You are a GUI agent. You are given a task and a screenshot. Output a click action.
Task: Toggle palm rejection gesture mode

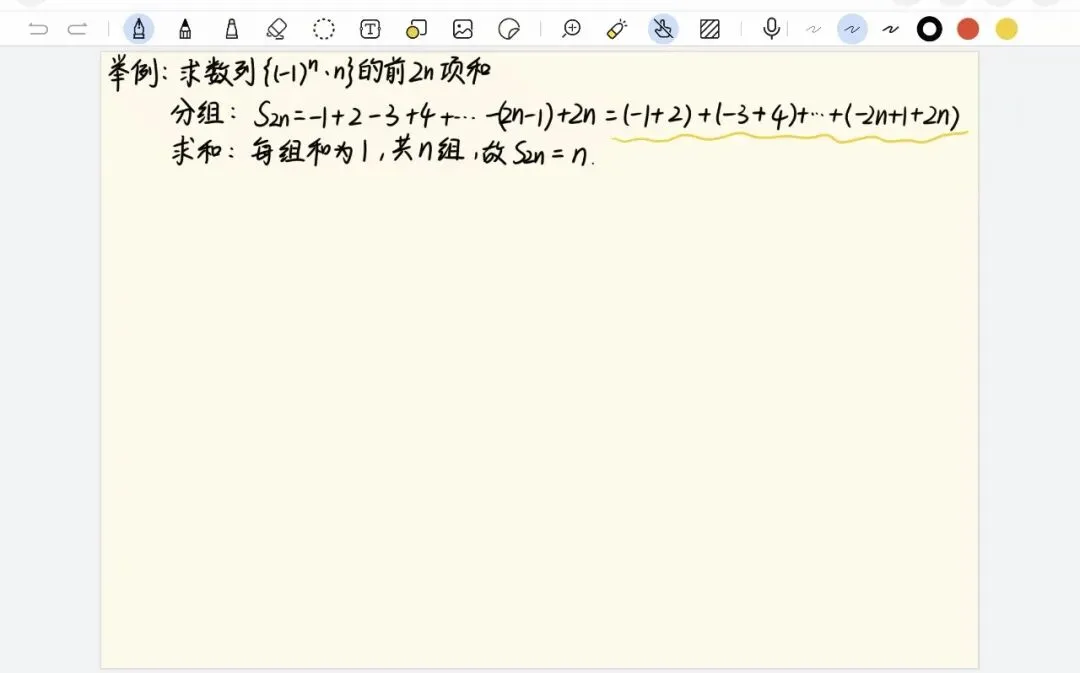pyautogui.click(x=663, y=28)
